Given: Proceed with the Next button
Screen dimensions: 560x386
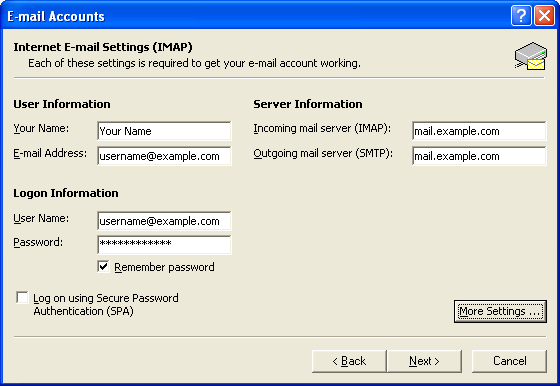Looking at the screenshot, I should [424, 361].
